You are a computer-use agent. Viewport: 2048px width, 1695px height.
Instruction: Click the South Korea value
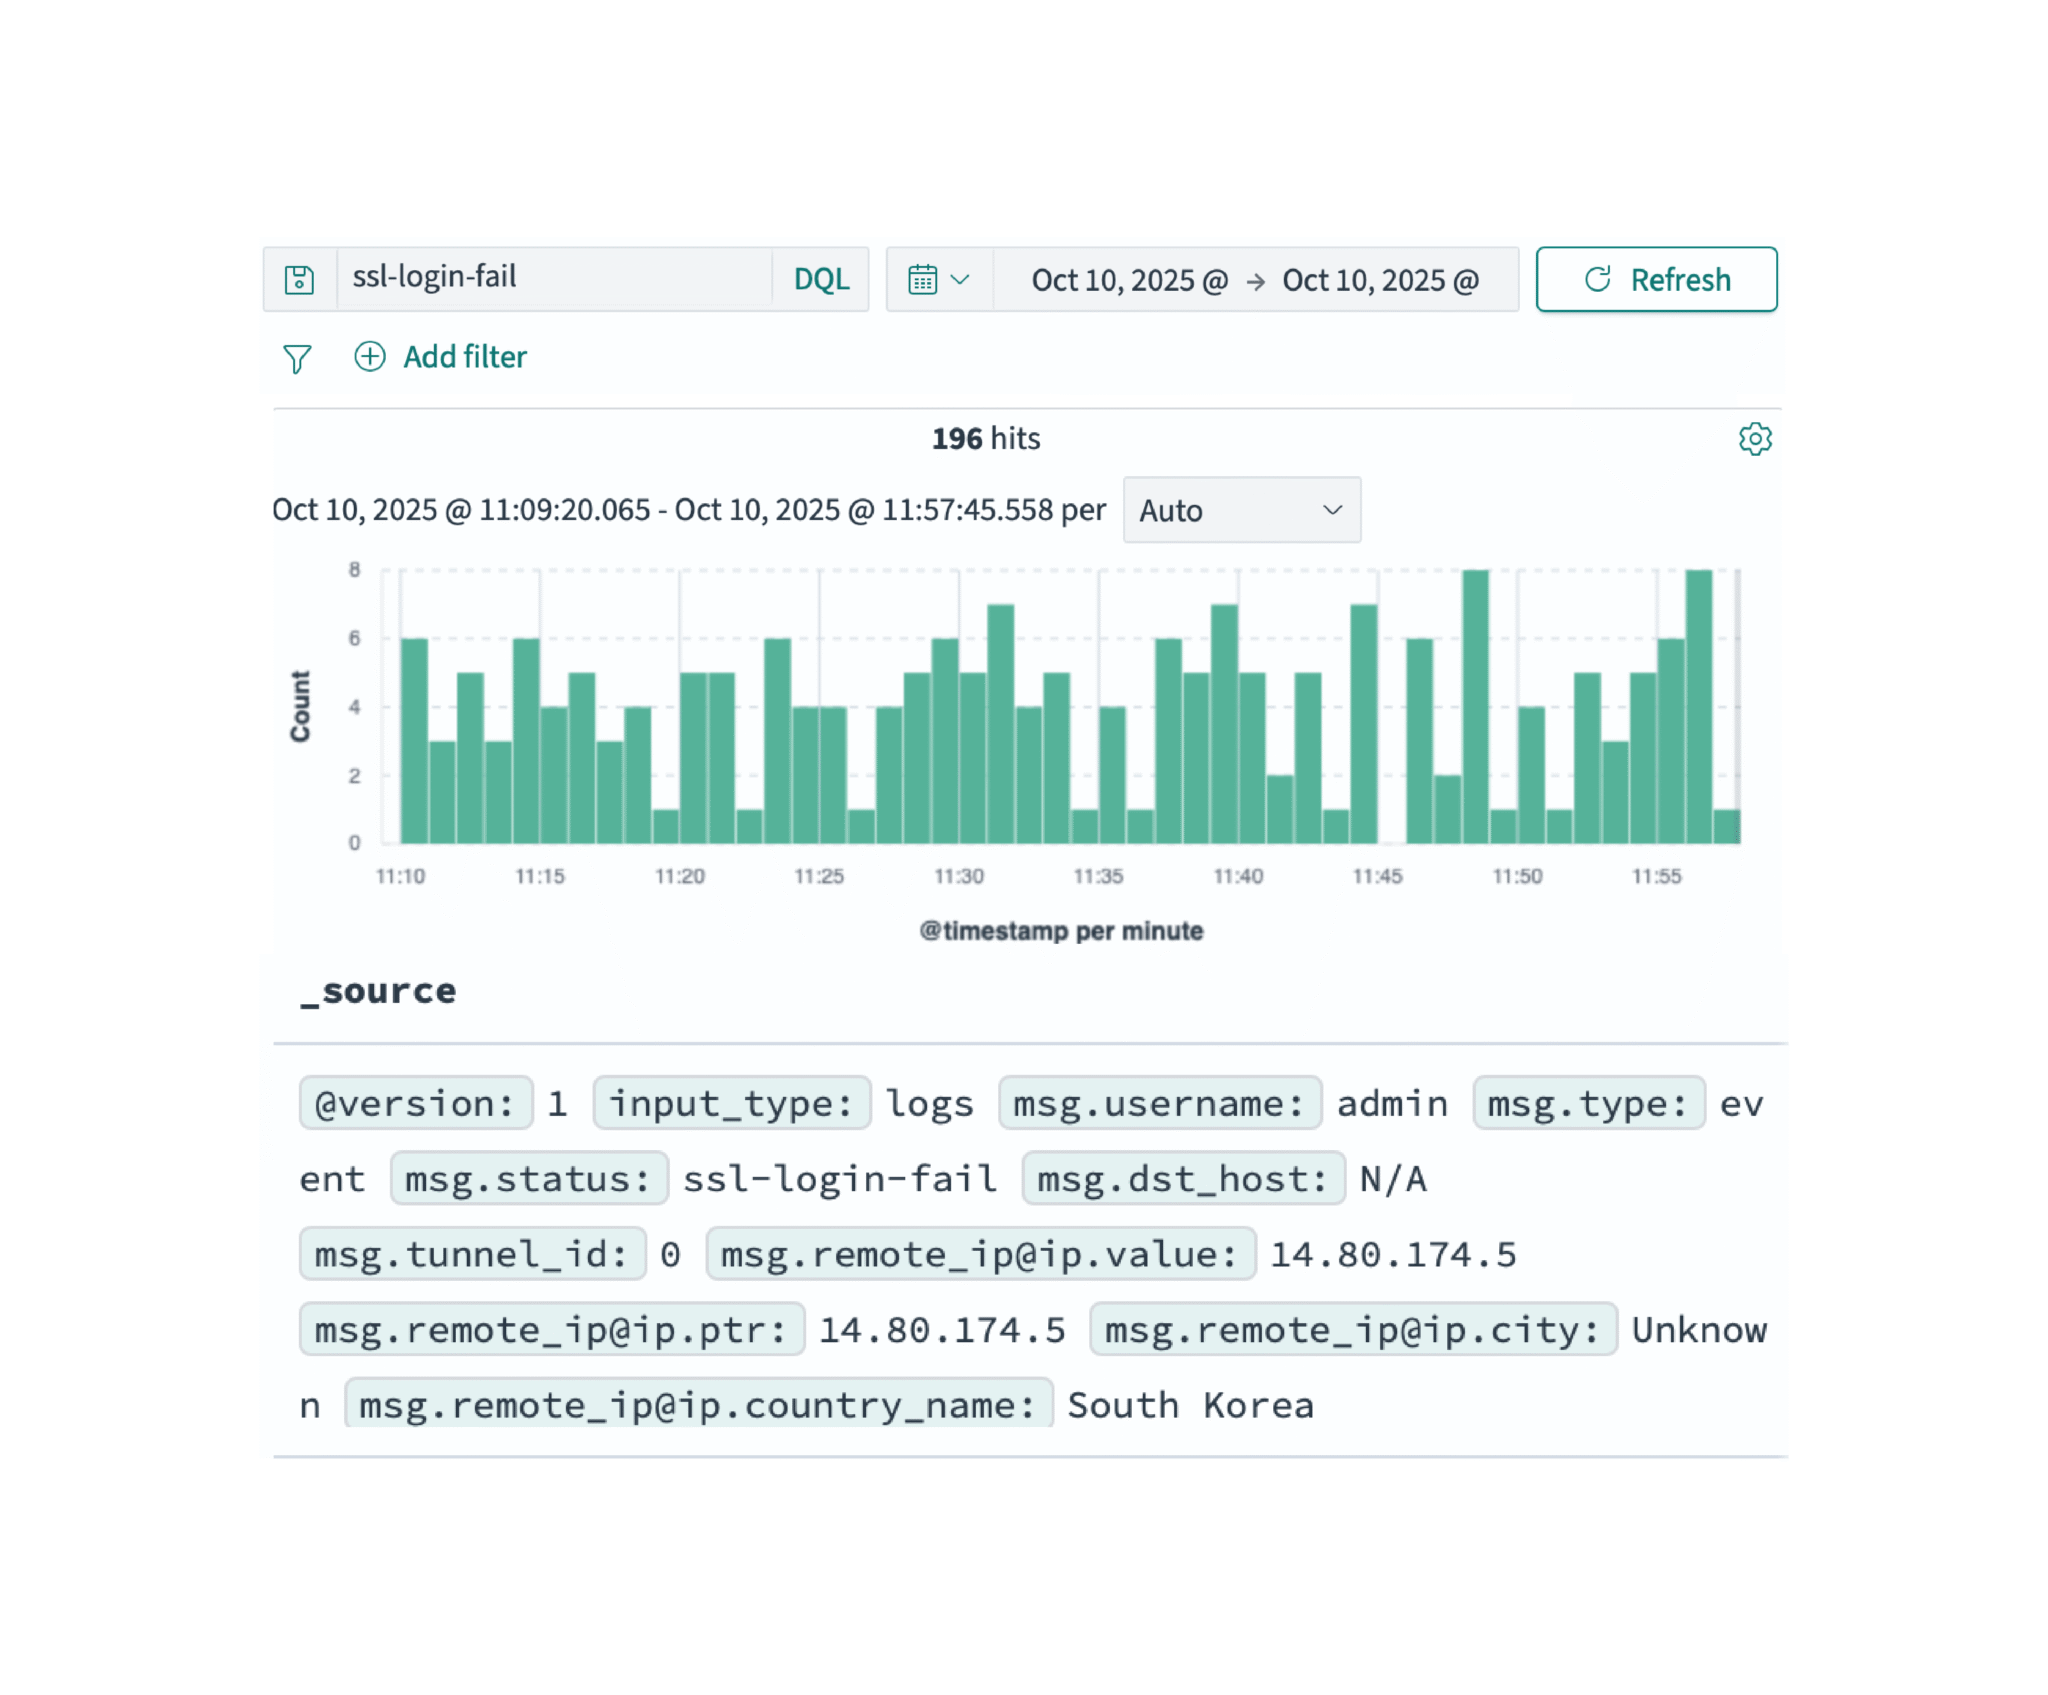(1190, 1405)
